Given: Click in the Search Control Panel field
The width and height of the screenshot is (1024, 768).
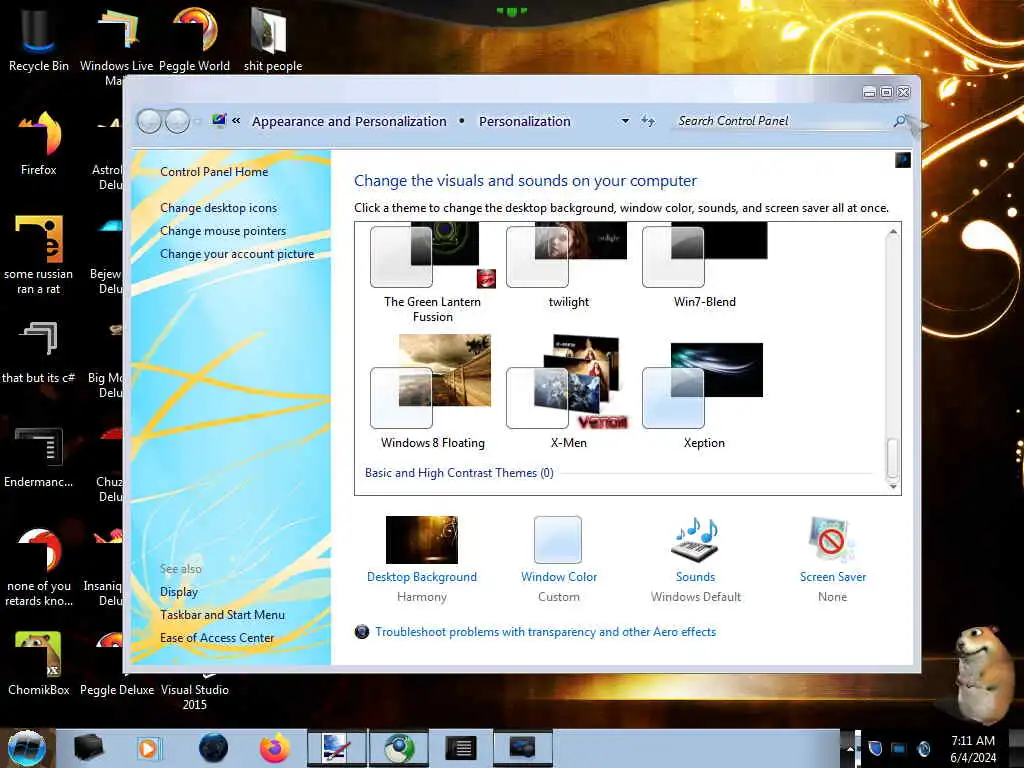Looking at the screenshot, I should [782, 121].
